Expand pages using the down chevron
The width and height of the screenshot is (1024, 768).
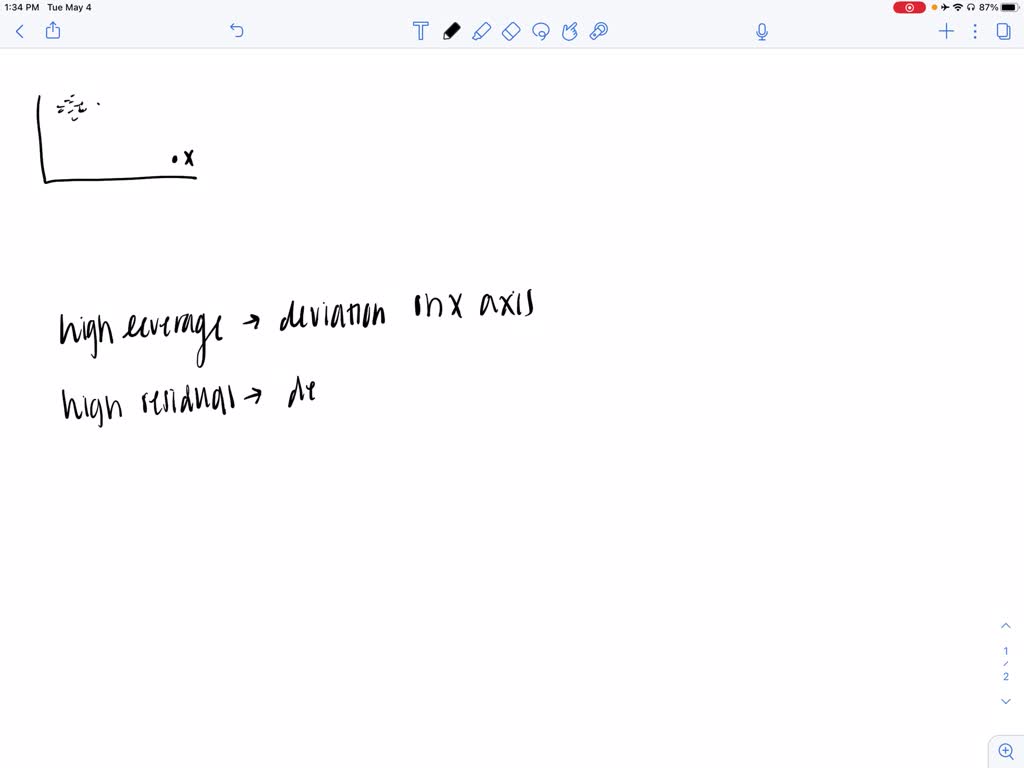(x=1005, y=701)
